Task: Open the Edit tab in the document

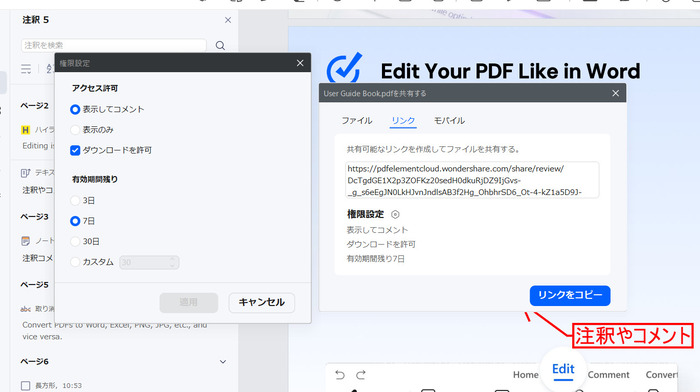Action: tap(563, 369)
